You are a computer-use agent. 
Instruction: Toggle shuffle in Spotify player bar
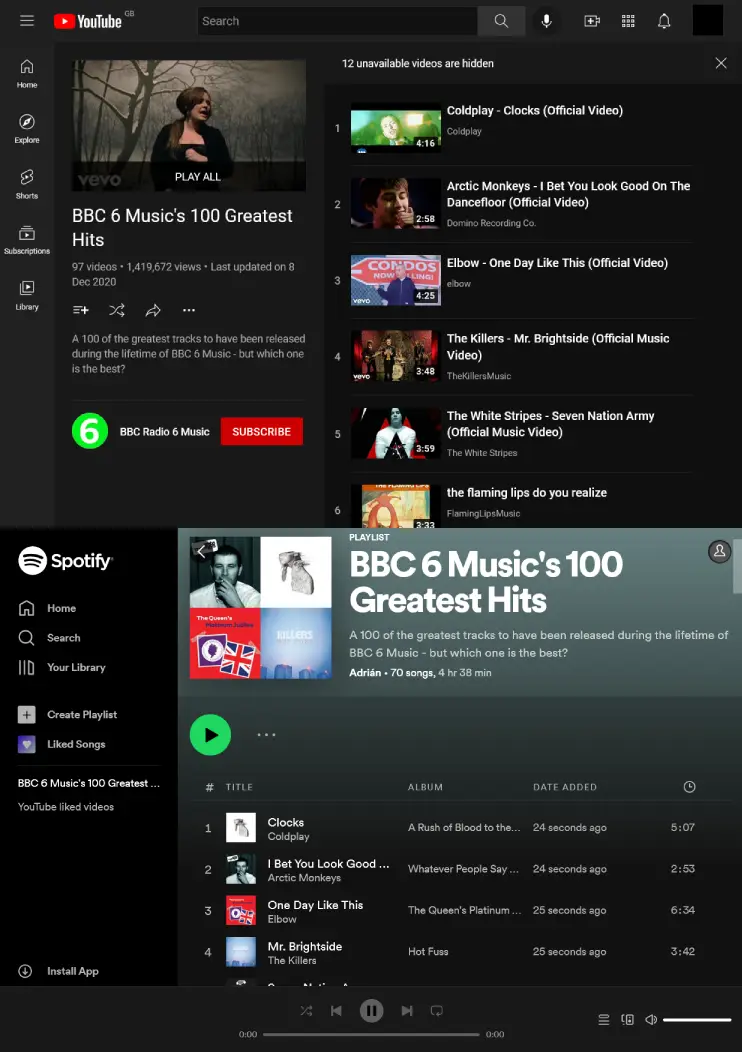click(x=307, y=1010)
